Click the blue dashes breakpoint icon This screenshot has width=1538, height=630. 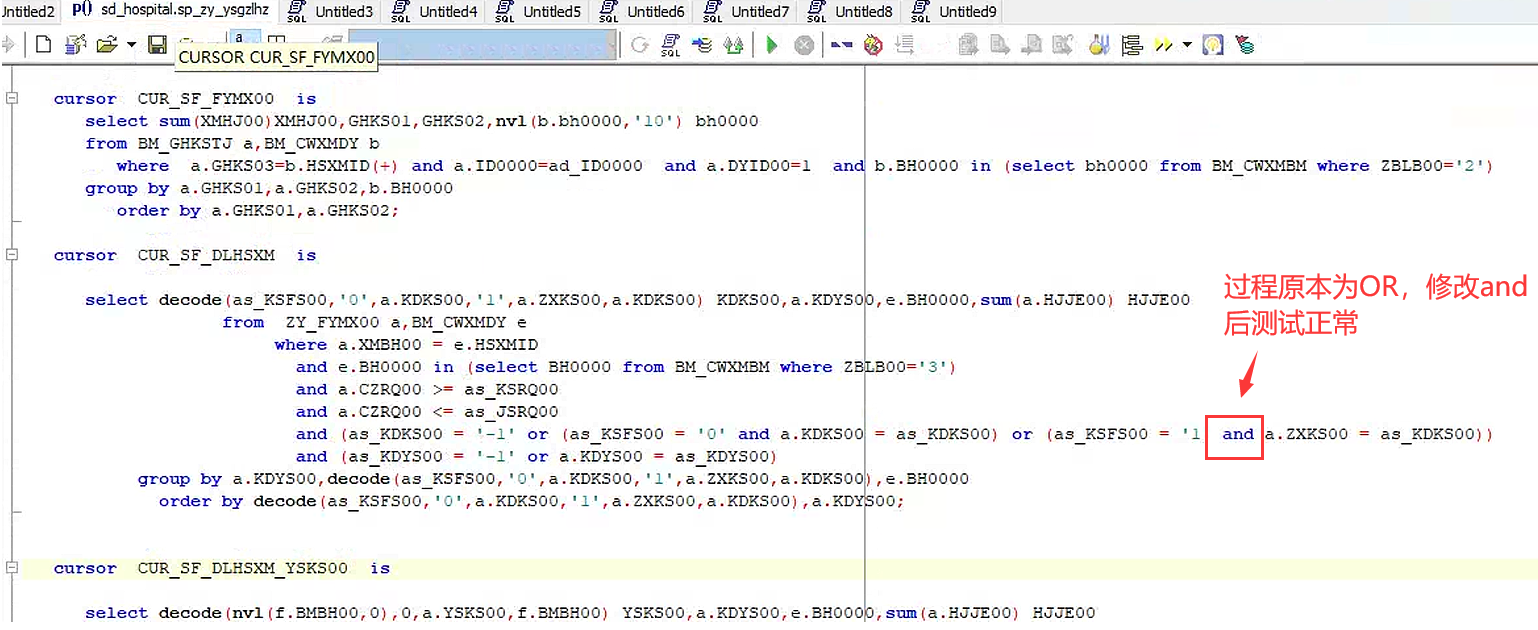842,45
